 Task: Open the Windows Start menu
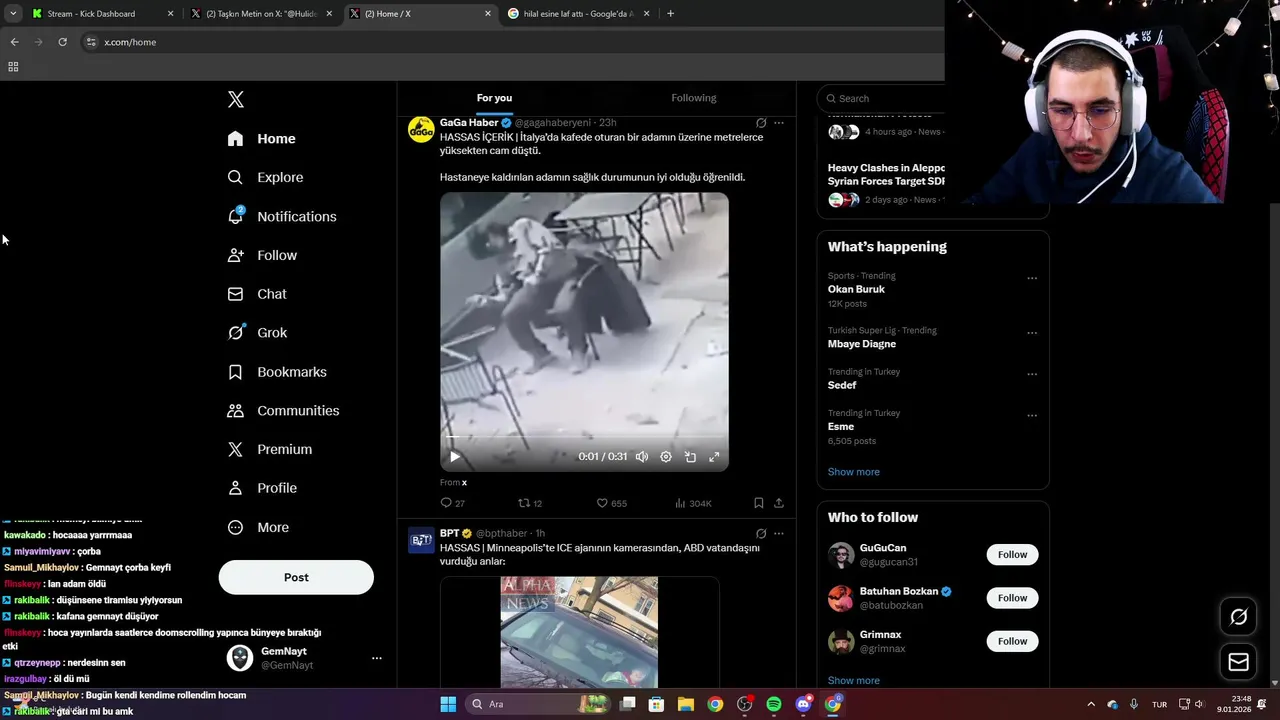point(448,704)
